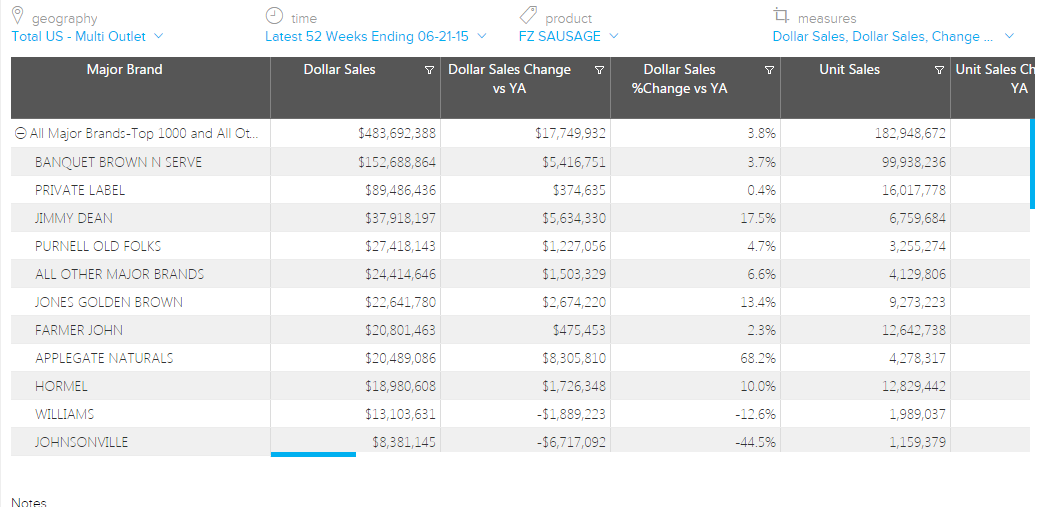Collapse All Major Brands row group
This screenshot has width=1046, height=507.
pos(21,134)
